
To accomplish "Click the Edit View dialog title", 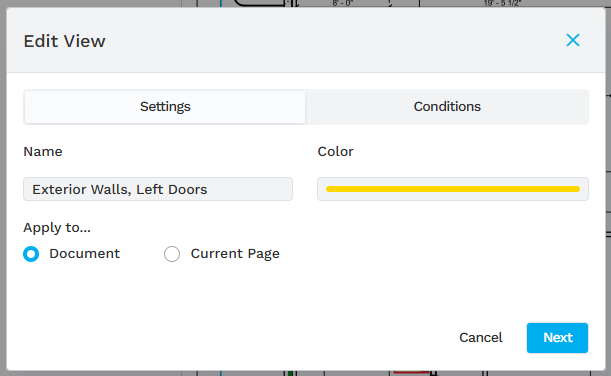I will point(64,41).
